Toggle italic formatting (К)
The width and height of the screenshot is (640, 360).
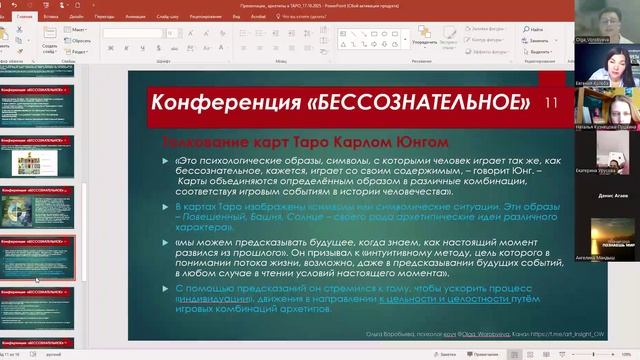point(127,48)
